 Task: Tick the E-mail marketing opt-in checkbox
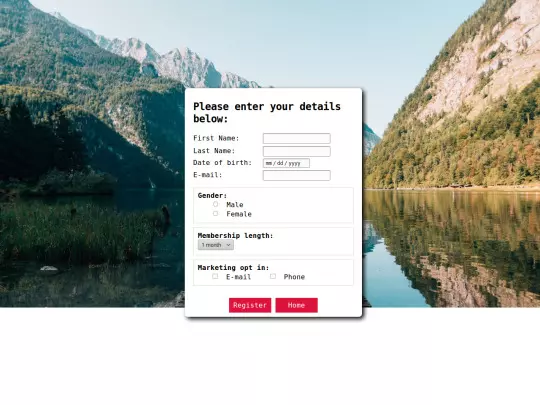coord(215,276)
